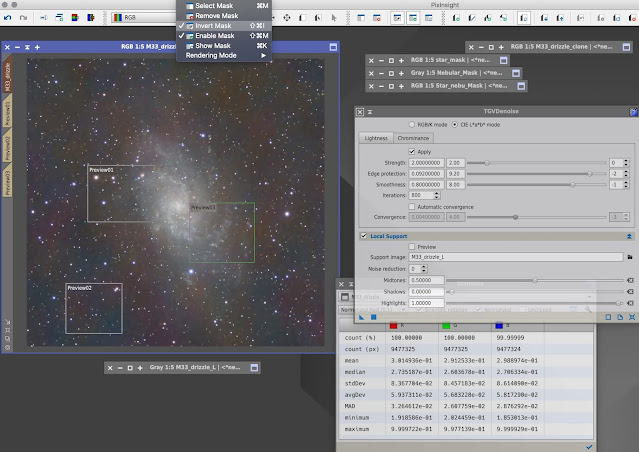This screenshot has width=639, height=452.
Task: Toggle the Automatic convergence checkbox
Action: point(412,206)
